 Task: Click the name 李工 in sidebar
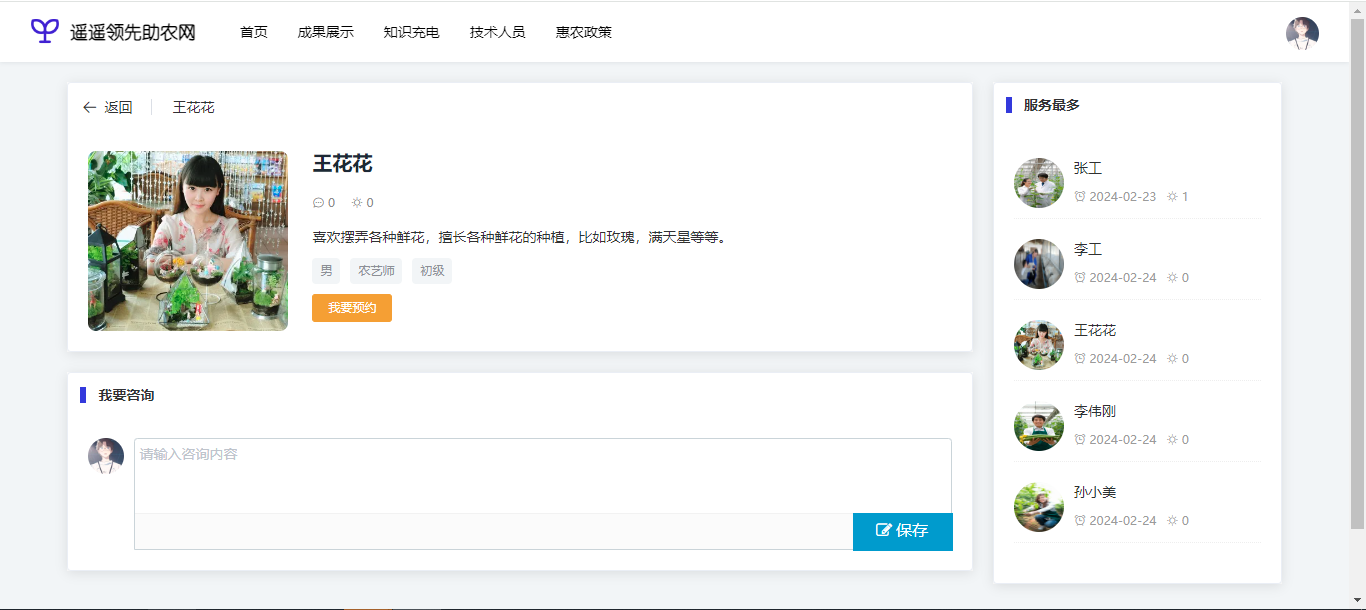(1088, 250)
